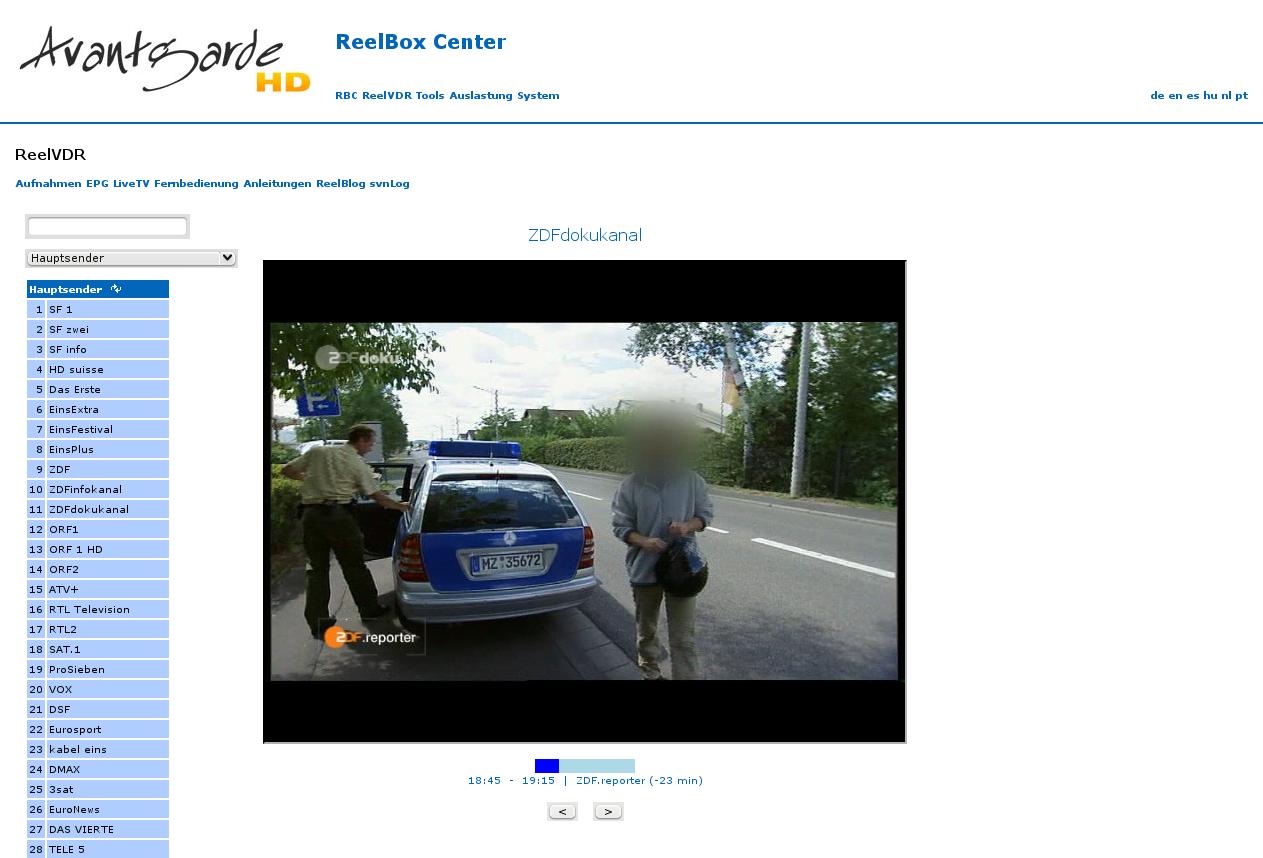Open the System menu item
The width and height of the screenshot is (1263, 858).
click(538, 96)
